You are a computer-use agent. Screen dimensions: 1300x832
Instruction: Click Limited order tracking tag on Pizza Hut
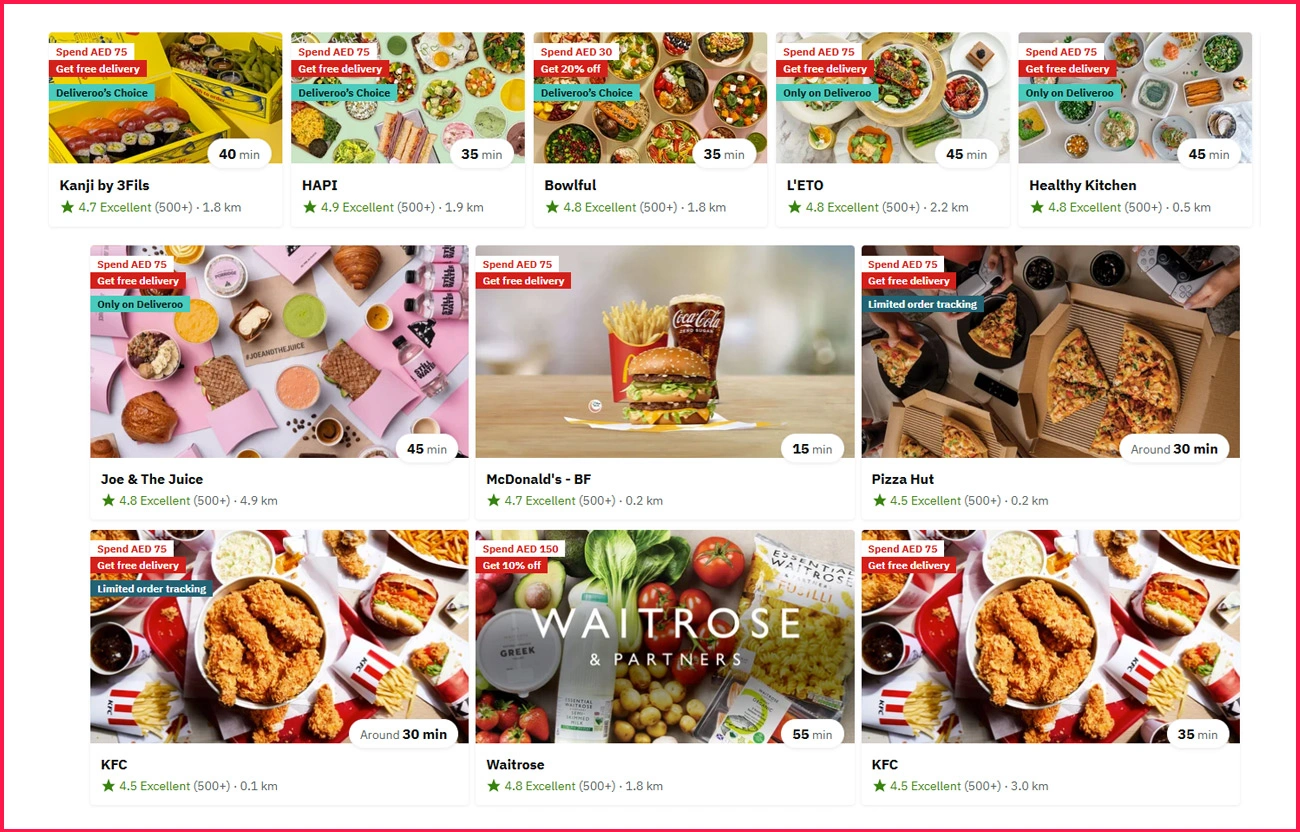point(922,304)
